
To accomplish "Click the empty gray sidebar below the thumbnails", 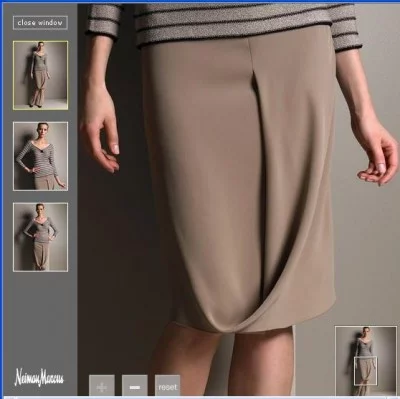I will (40, 317).
